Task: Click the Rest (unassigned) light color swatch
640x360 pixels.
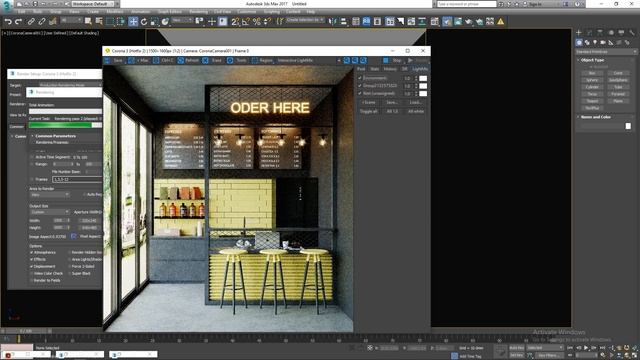Action: tap(423, 93)
